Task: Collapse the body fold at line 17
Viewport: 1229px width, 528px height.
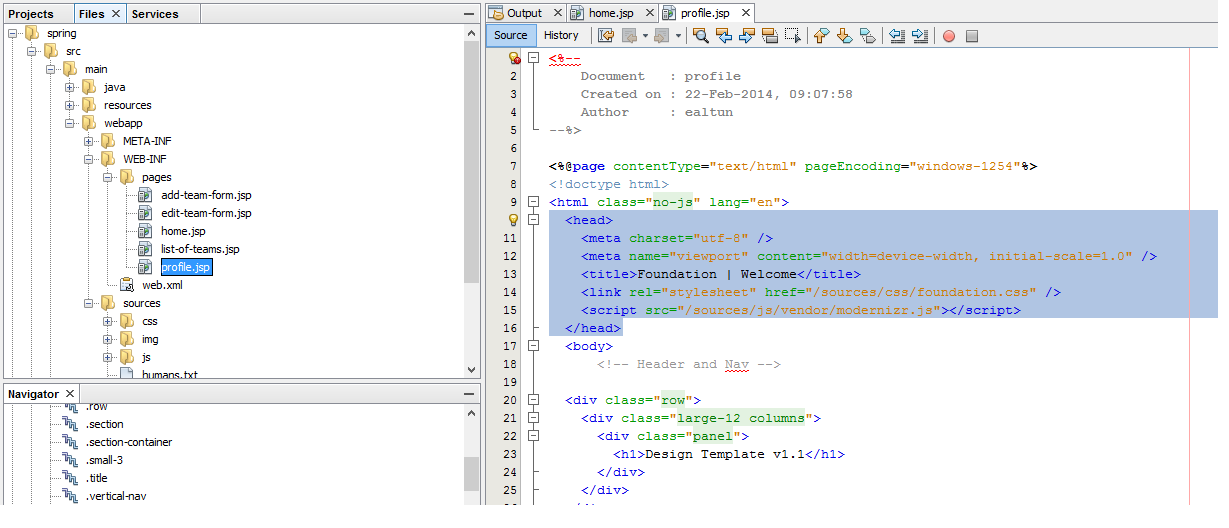Action: [534, 346]
